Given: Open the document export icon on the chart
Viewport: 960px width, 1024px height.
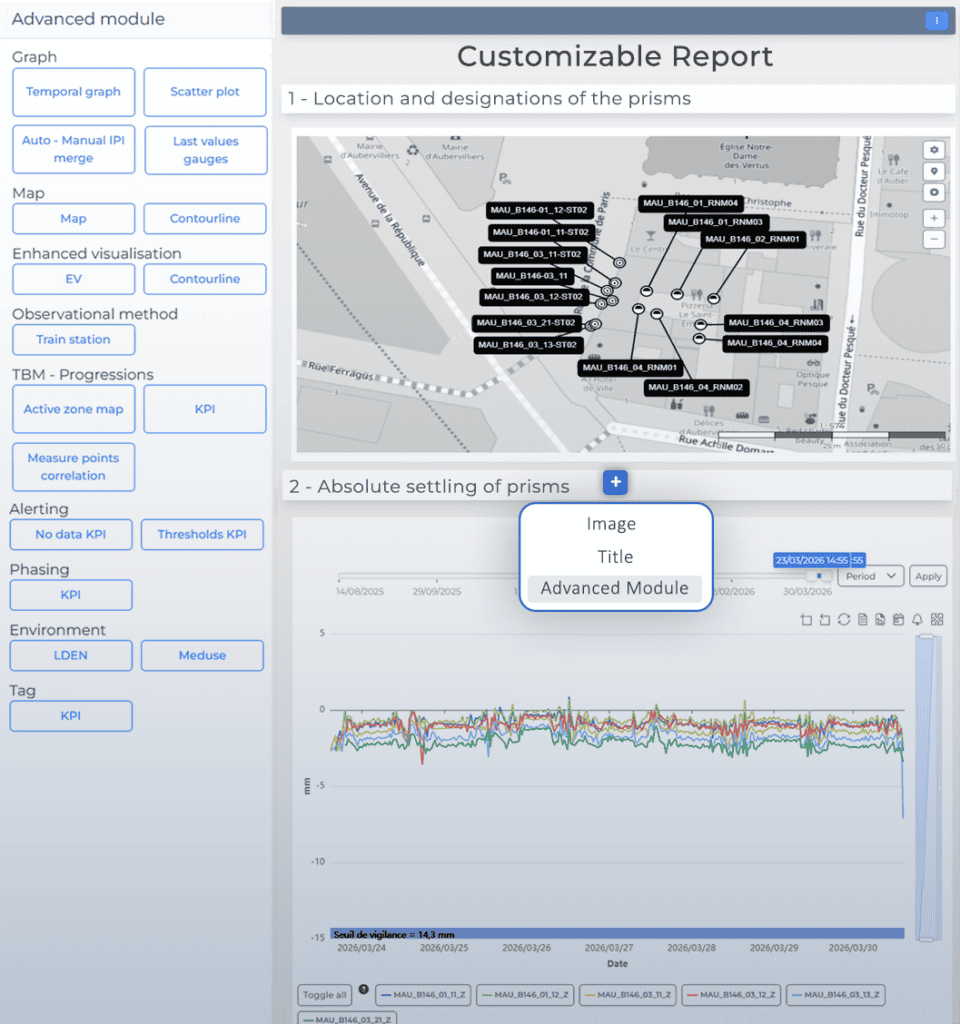Looking at the screenshot, I should click(863, 619).
